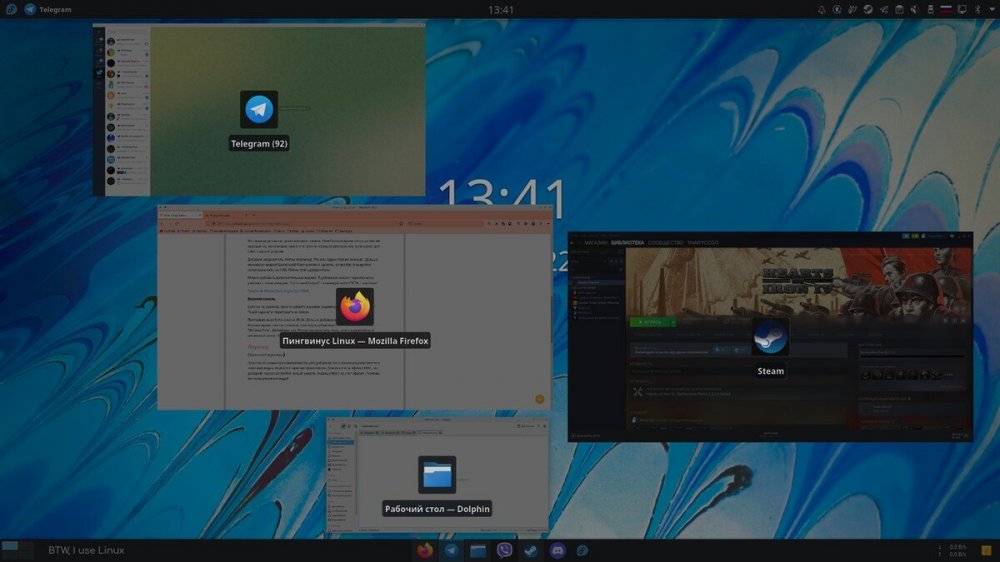Open Telegram from the bottom dock
The image size is (1000, 562).
tap(451, 550)
